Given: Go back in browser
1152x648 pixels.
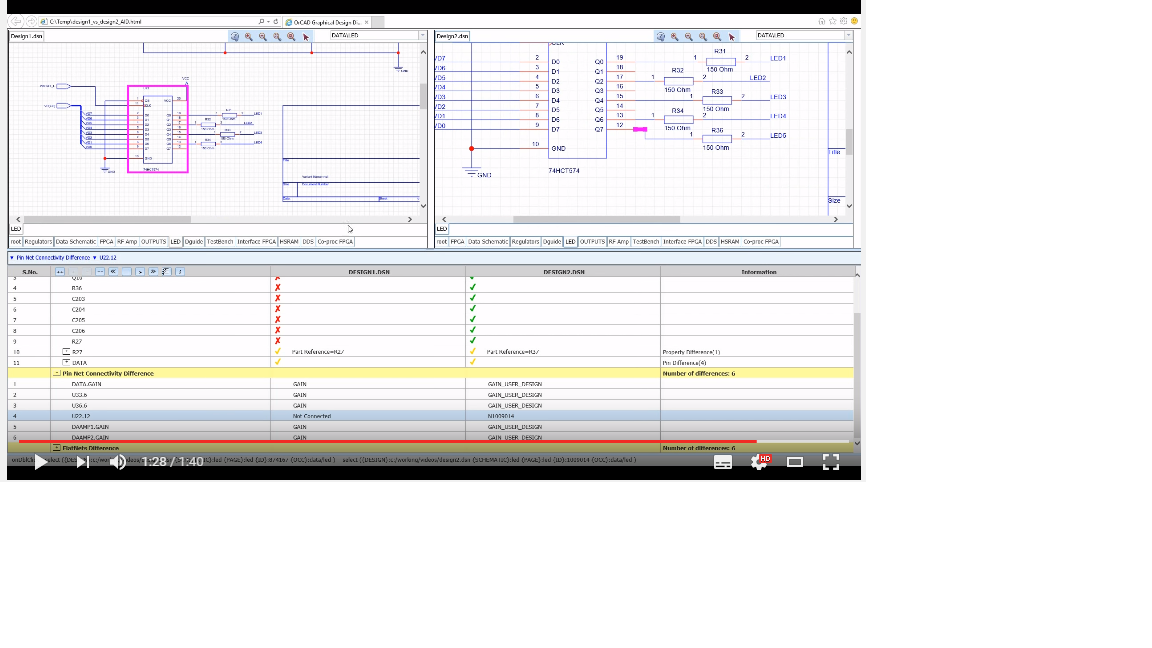Looking at the screenshot, I should coord(16,21).
